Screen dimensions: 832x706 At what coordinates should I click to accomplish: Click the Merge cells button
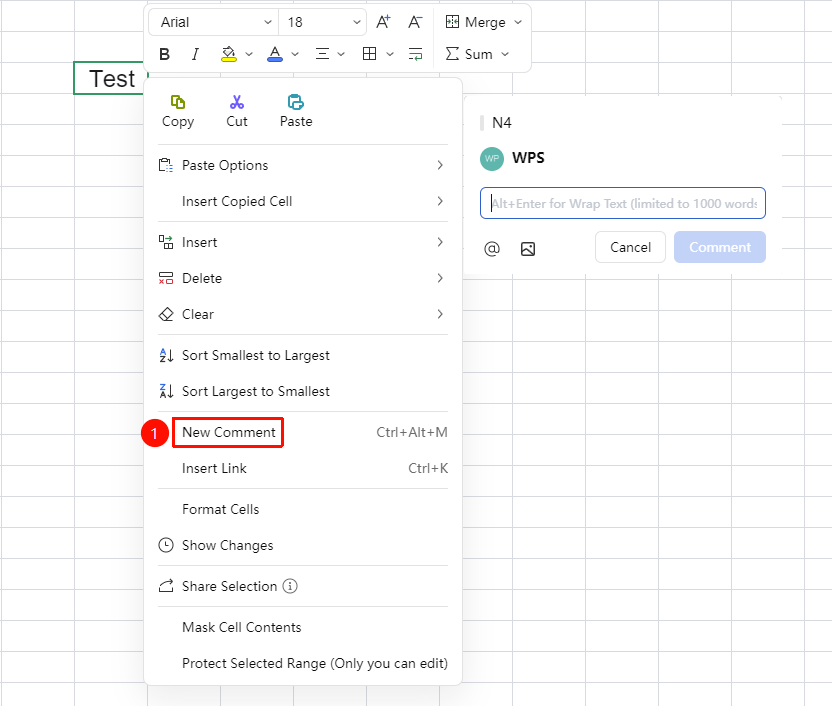(x=475, y=22)
